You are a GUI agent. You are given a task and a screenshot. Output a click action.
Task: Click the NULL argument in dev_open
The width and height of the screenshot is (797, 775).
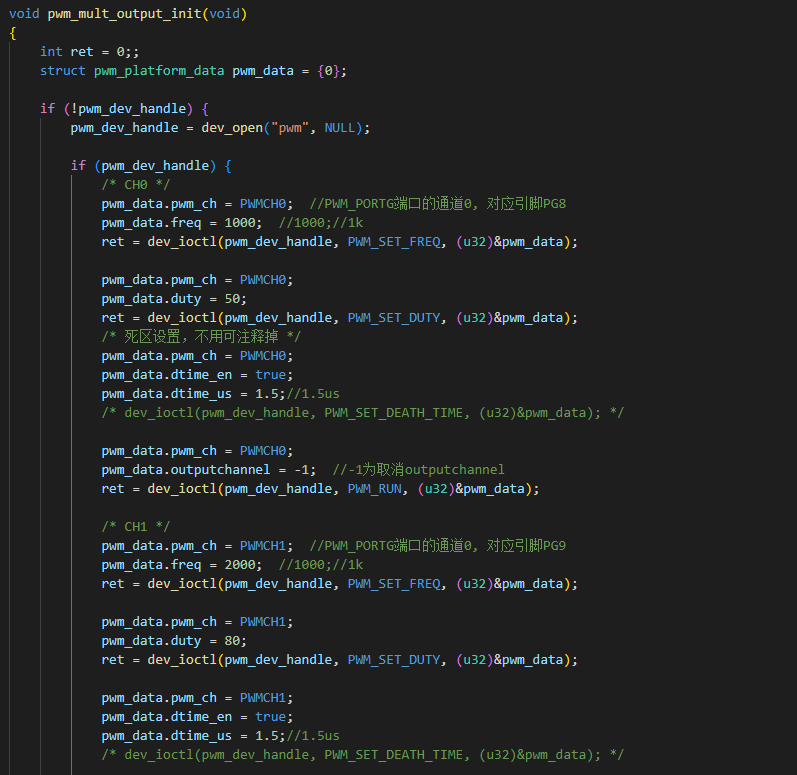340,128
